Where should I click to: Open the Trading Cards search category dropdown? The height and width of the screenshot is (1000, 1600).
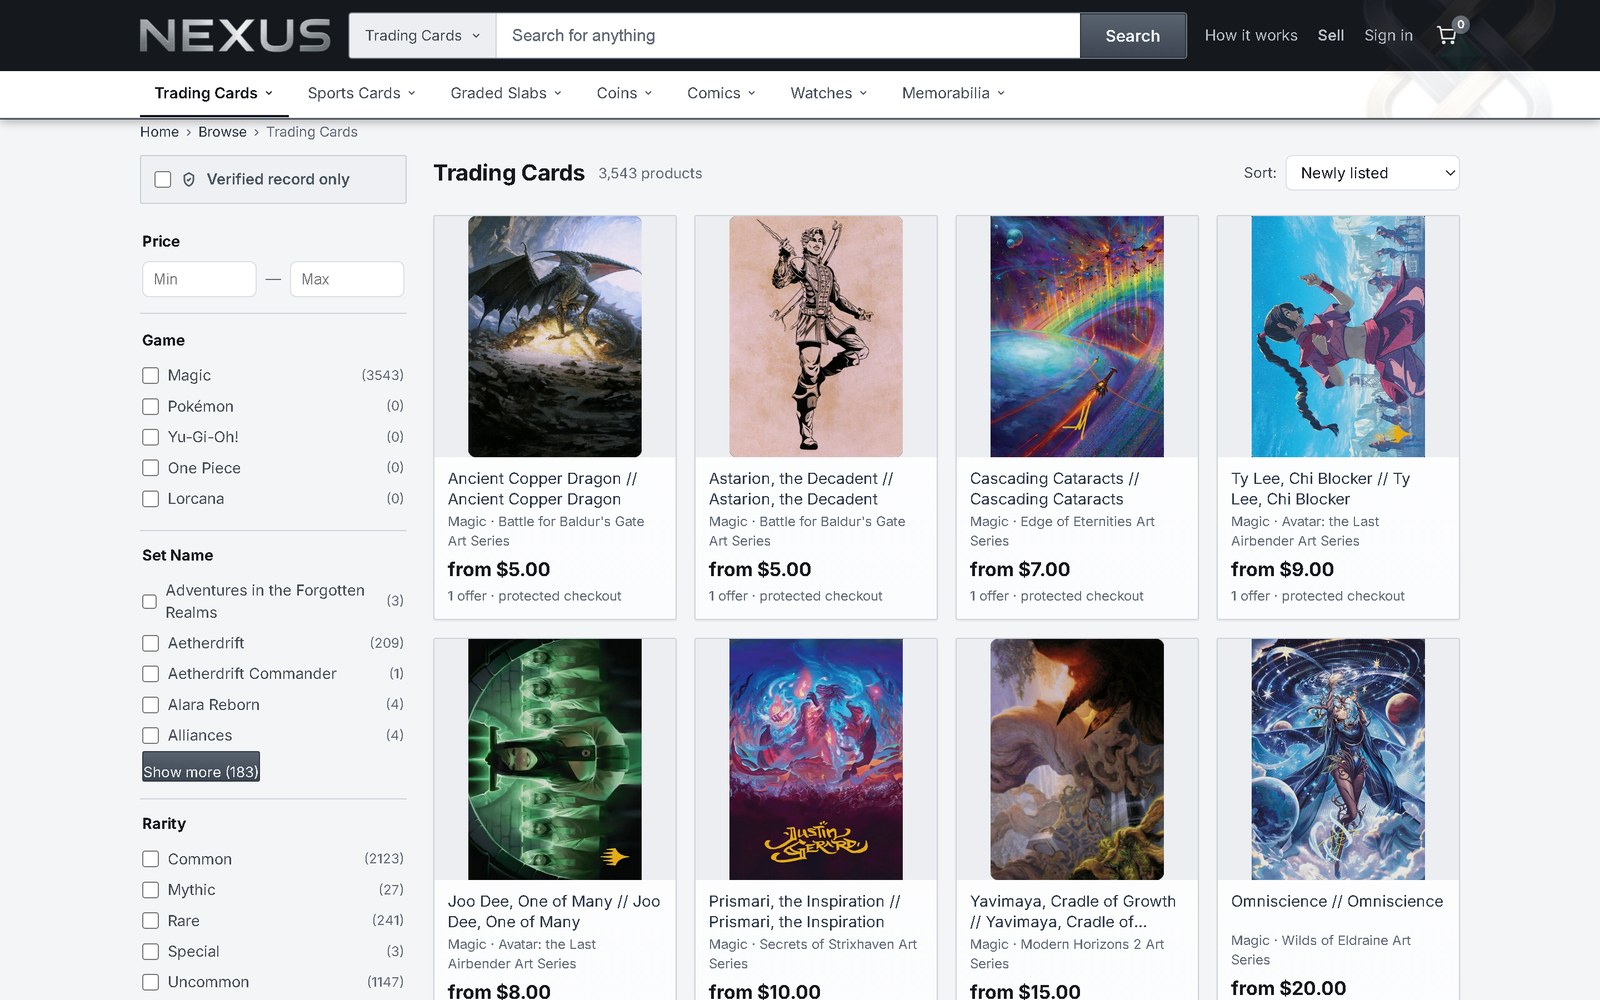coord(422,36)
